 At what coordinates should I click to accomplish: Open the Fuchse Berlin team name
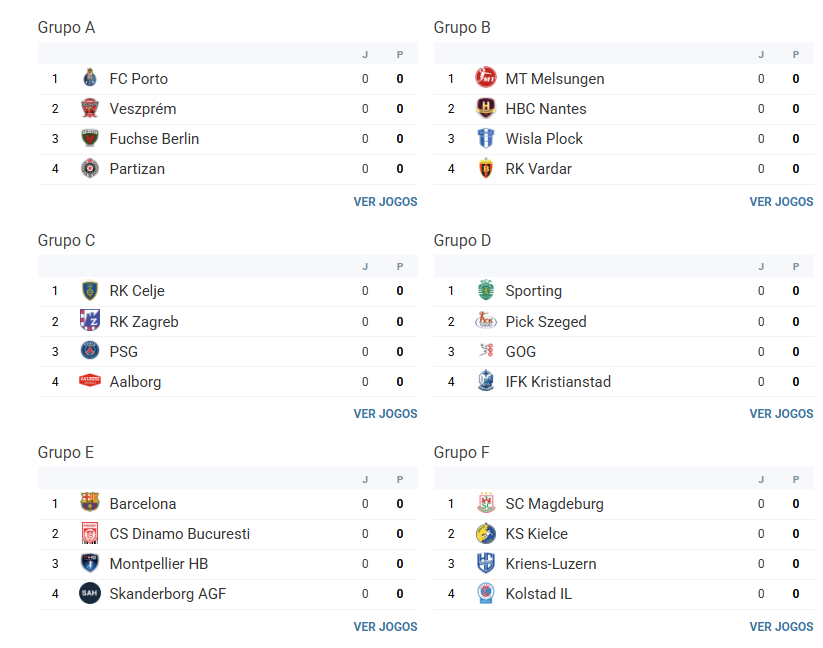tap(154, 139)
